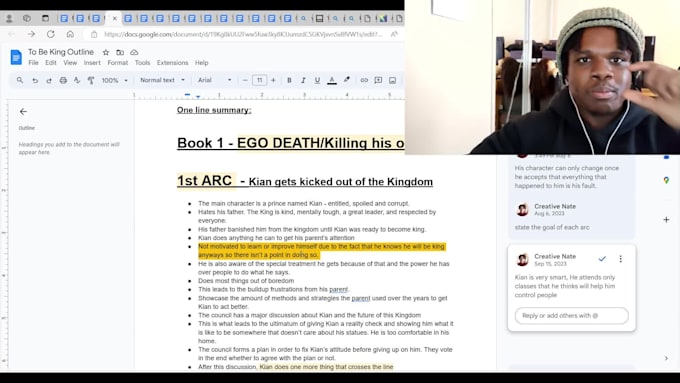Activate the paint format tool
Screen dimensions: 680x383
91,80
